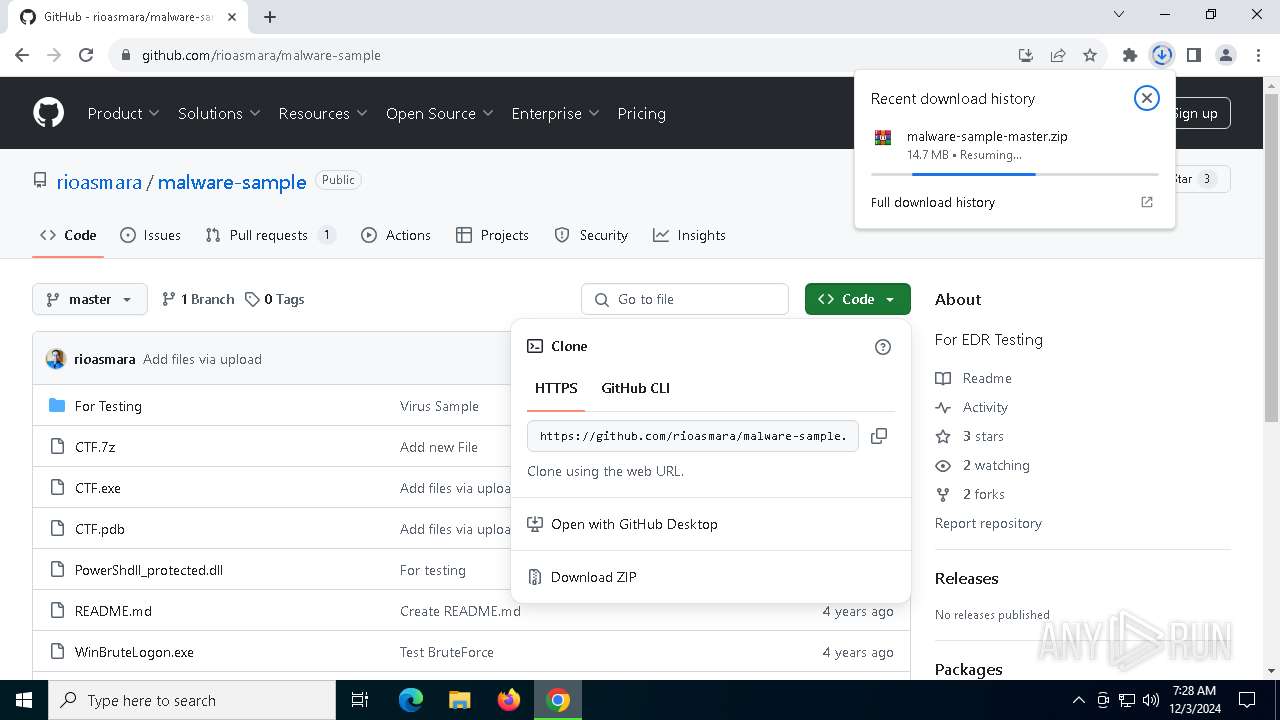Click malware-sample-master.zip archive icon
Viewport: 1280px width, 720px height.
point(882,138)
